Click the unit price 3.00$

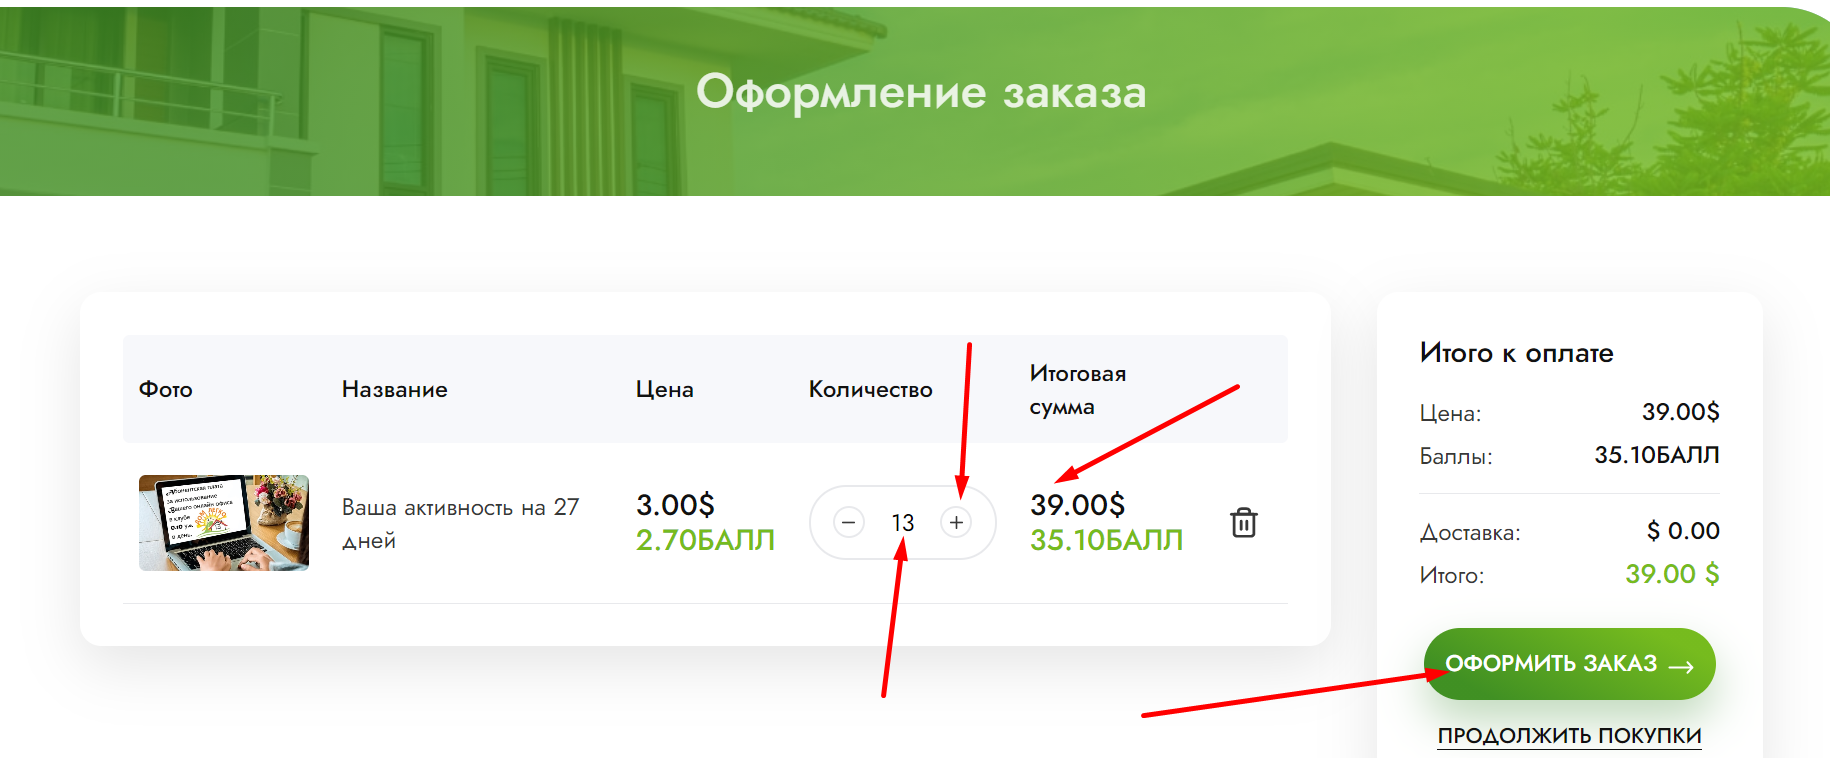point(676,504)
